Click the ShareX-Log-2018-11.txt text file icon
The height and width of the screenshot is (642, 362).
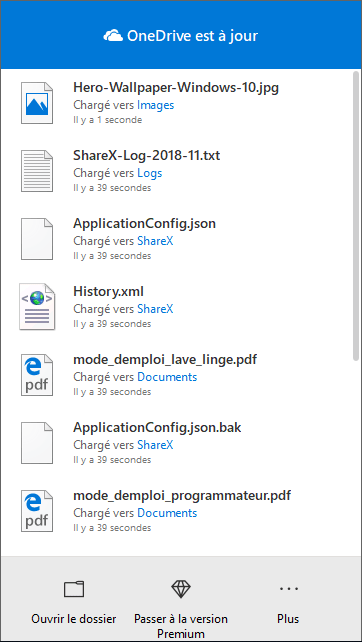coord(37,171)
